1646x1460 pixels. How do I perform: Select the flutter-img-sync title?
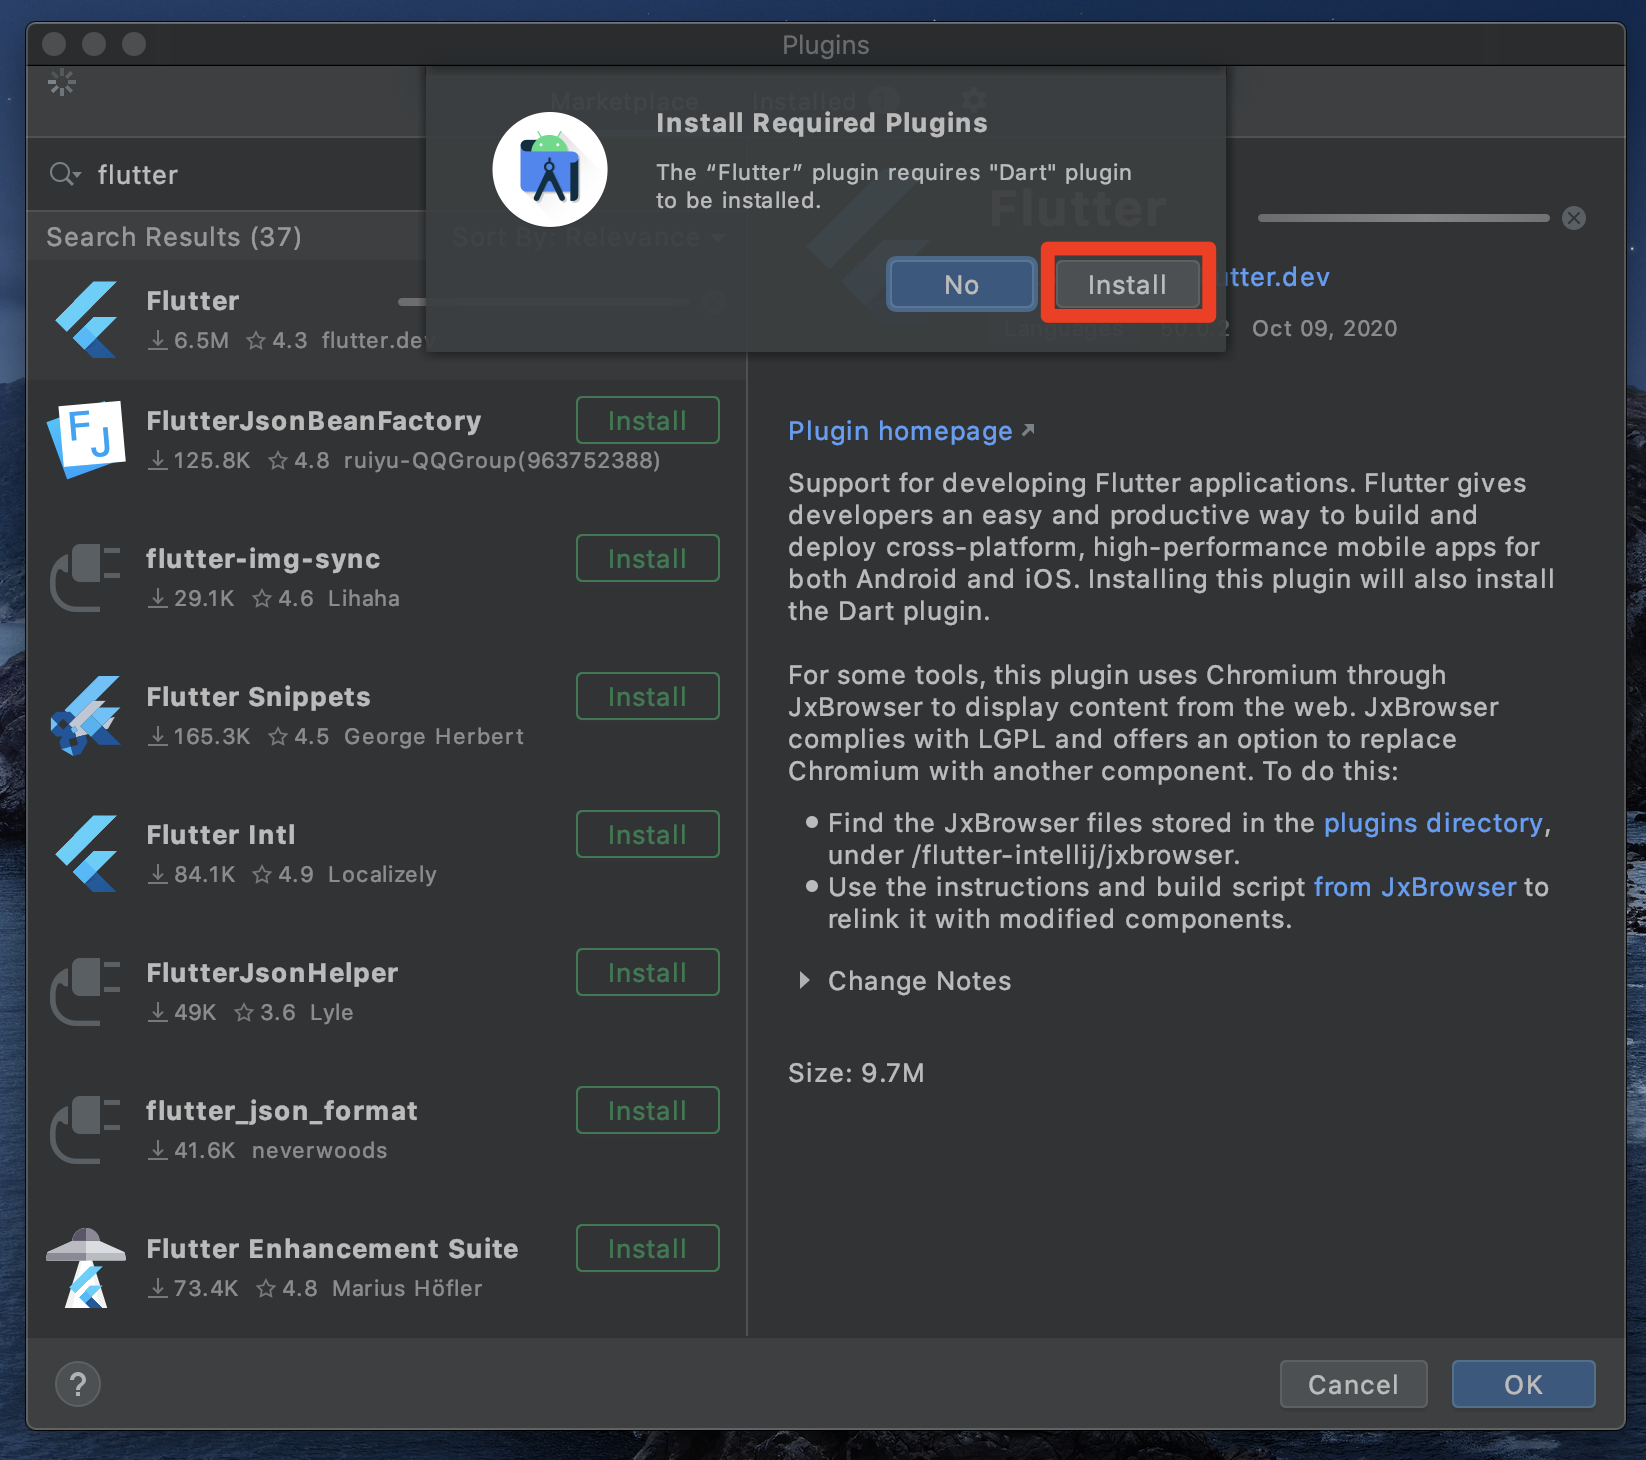point(263,559)
